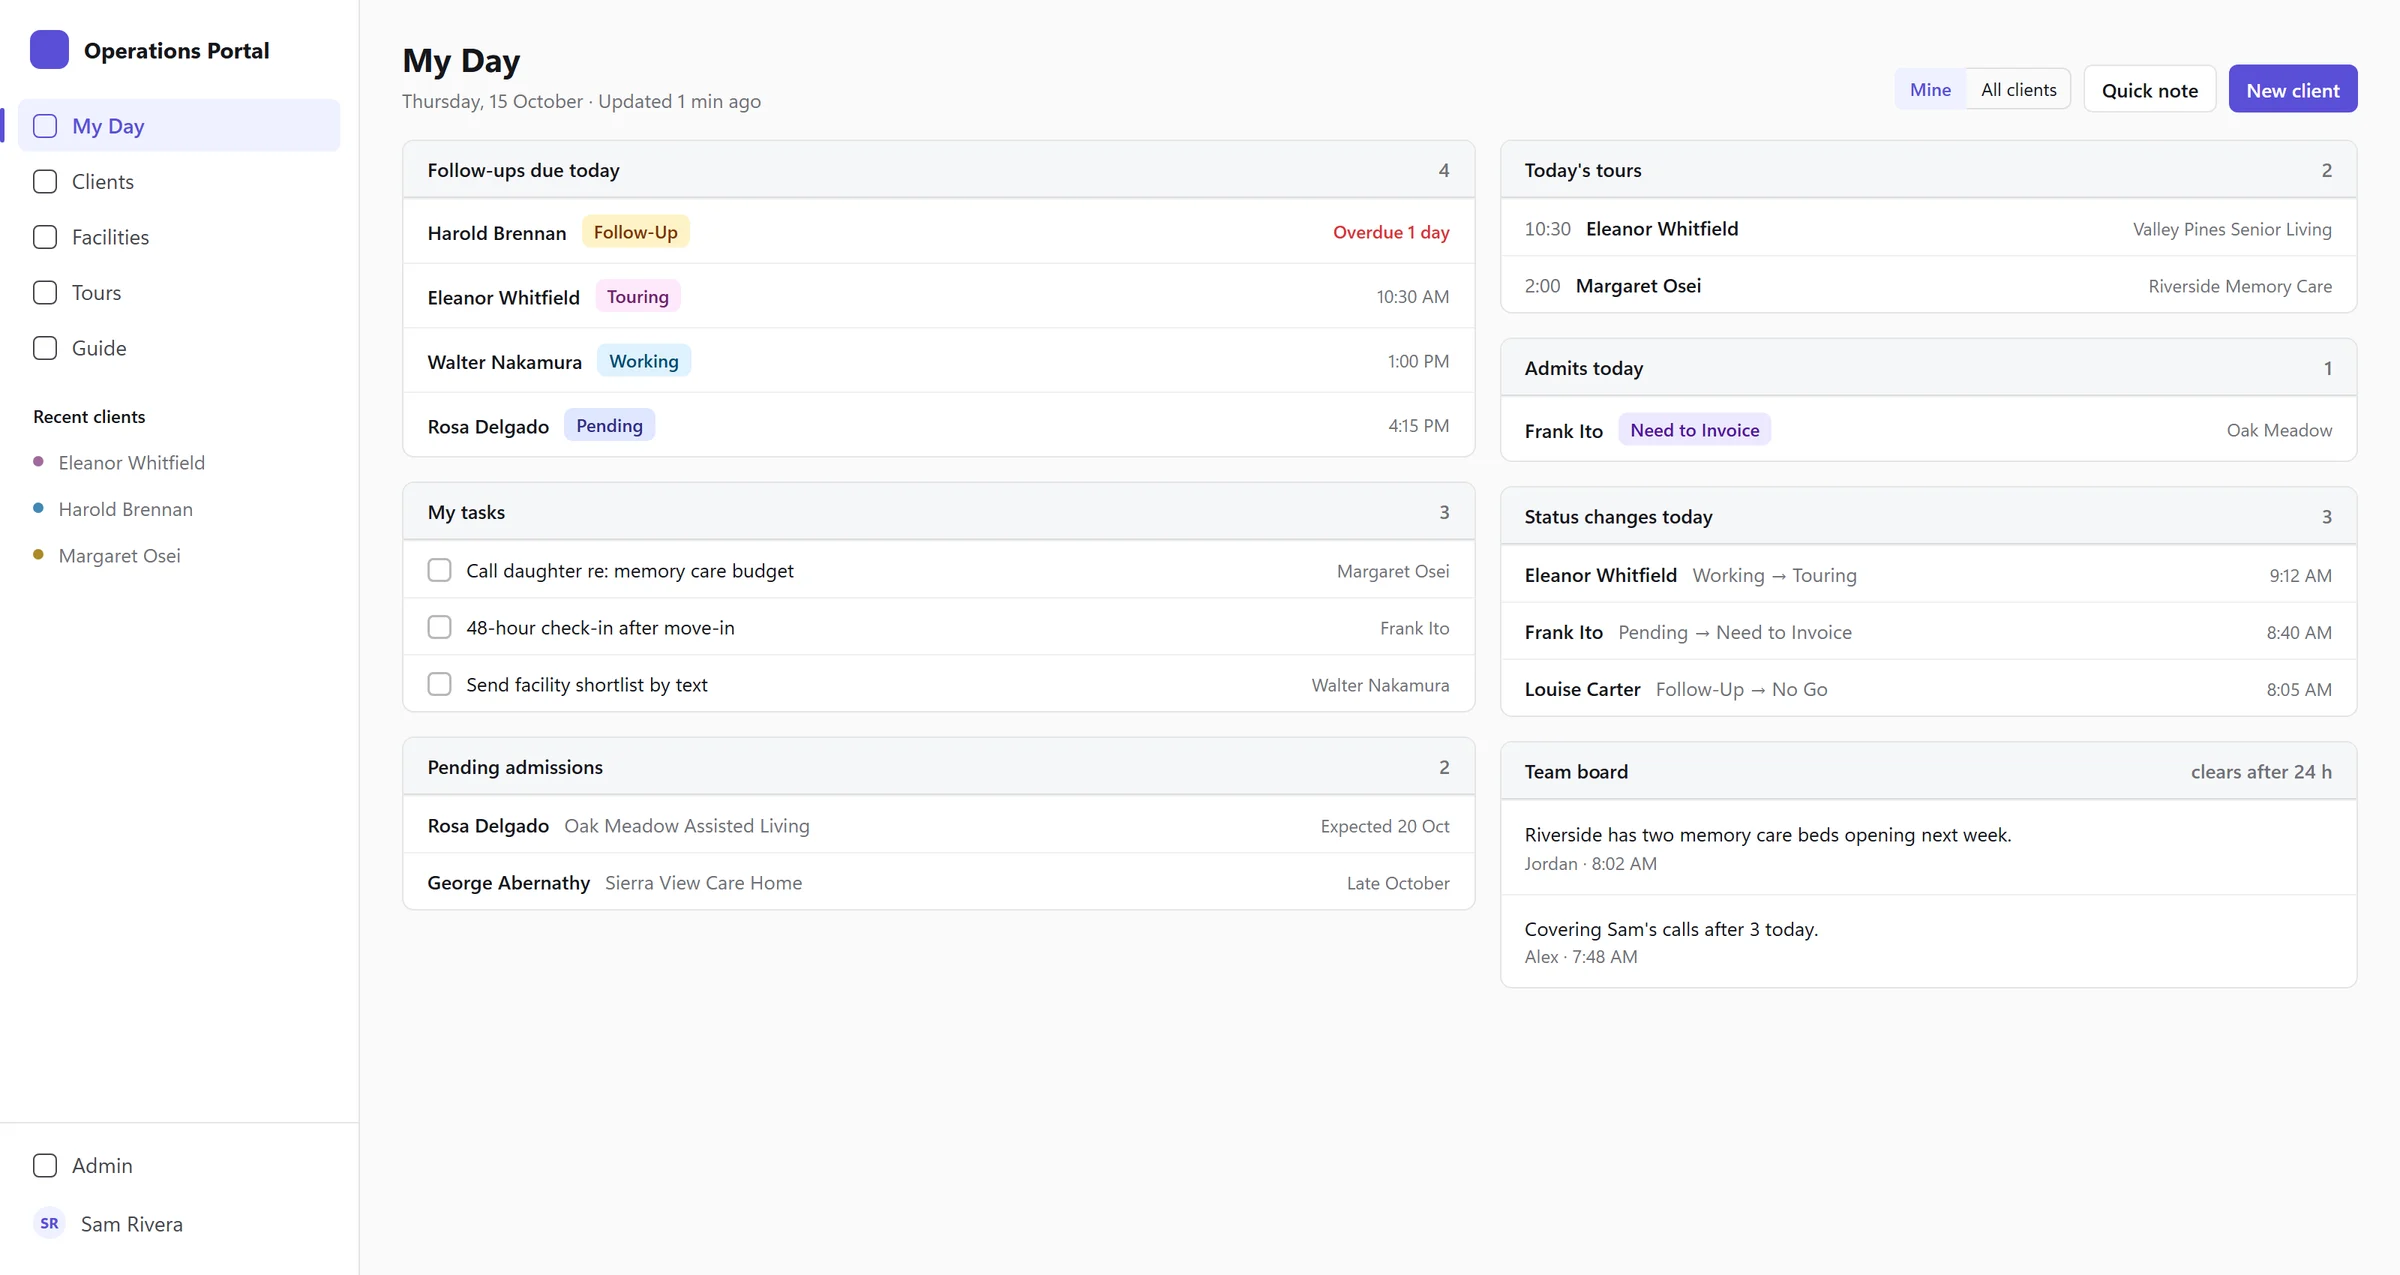Open the Tours page label in sidebar
Image resolution: width=2400 pixels, height=1275 pixels.
pyautogui.click(x=96, y=293)
